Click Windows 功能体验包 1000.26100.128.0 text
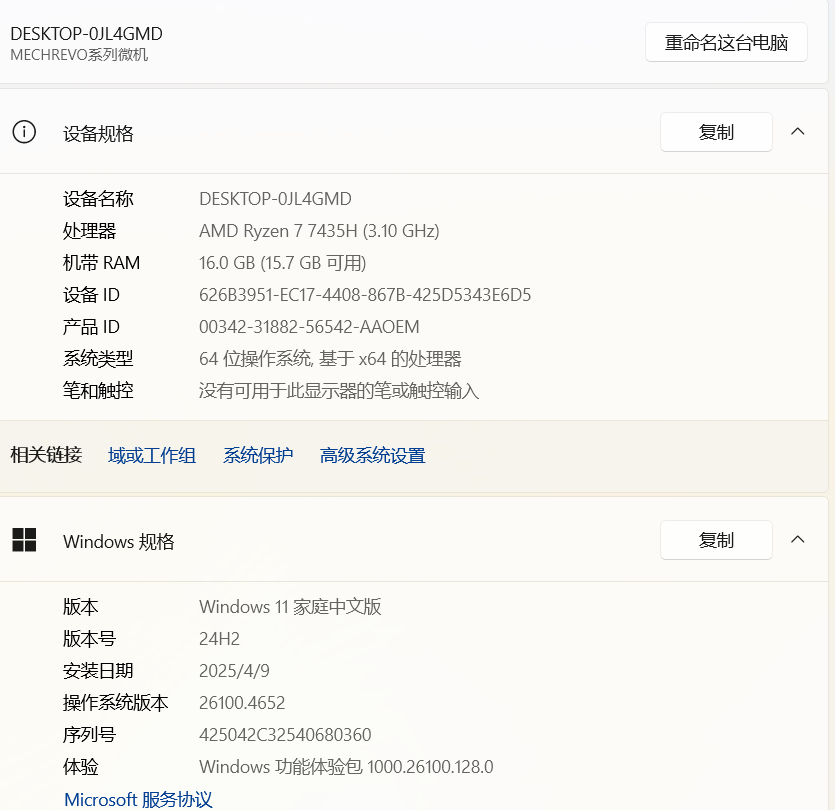This screenshot has width=835, height=810. click(x=346, y=767)
